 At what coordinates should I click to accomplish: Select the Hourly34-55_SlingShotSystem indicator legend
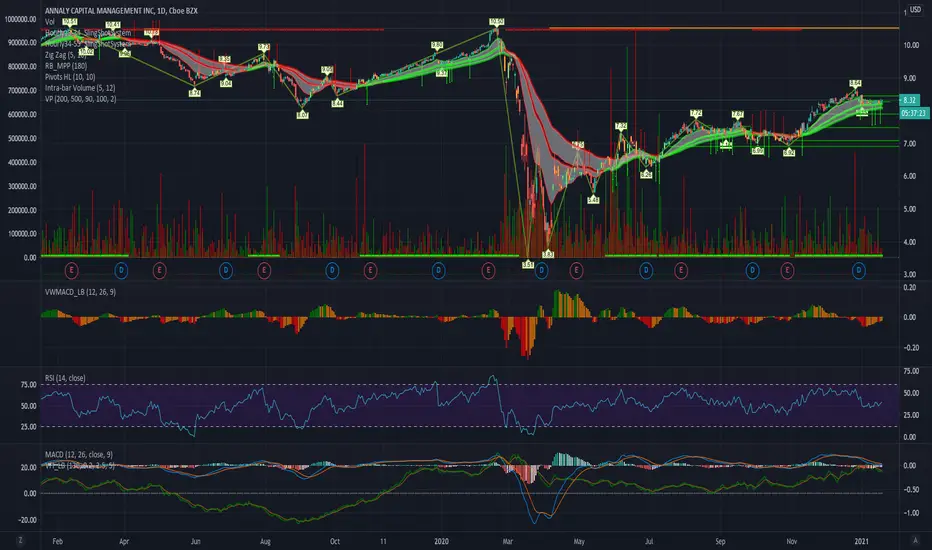pos(88,44)
